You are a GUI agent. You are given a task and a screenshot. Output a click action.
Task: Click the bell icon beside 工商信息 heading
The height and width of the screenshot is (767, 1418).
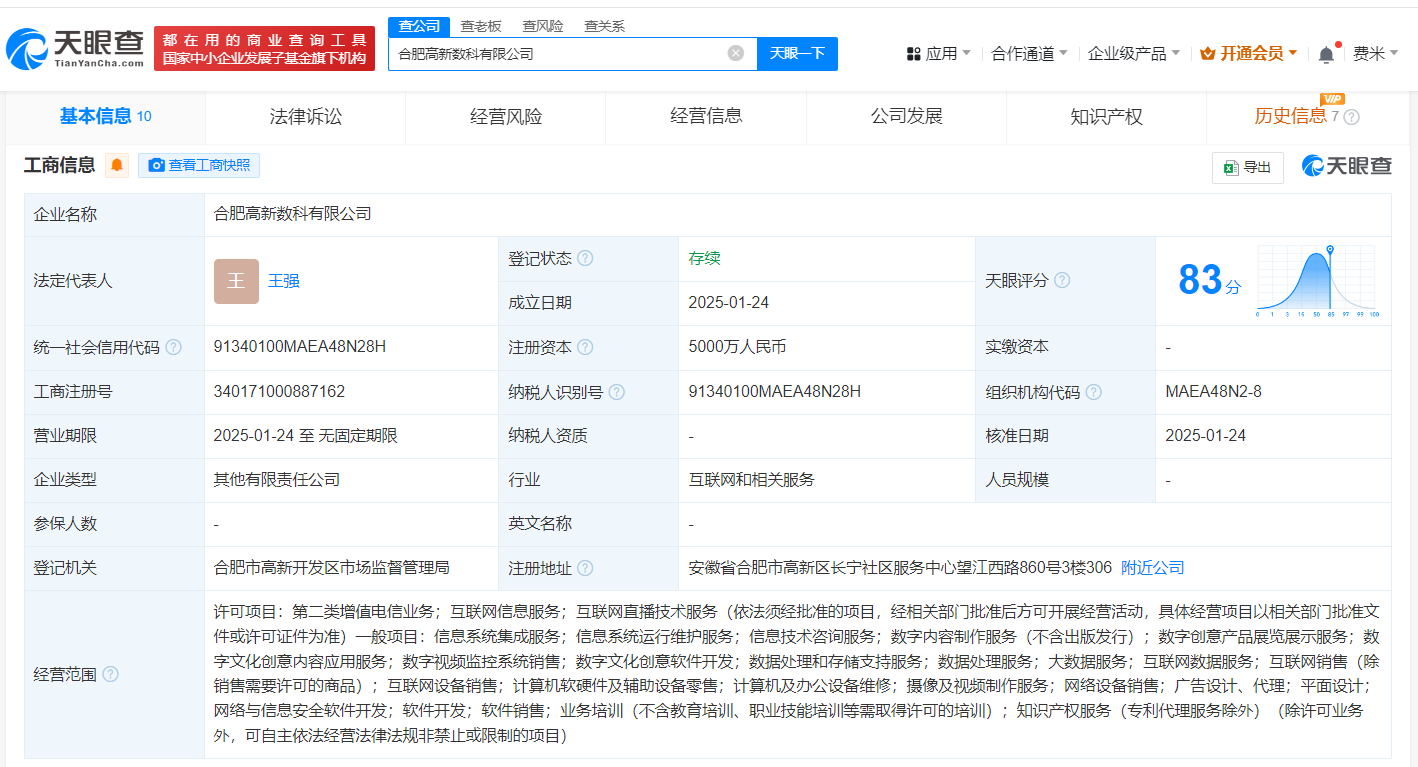[117, 165]
